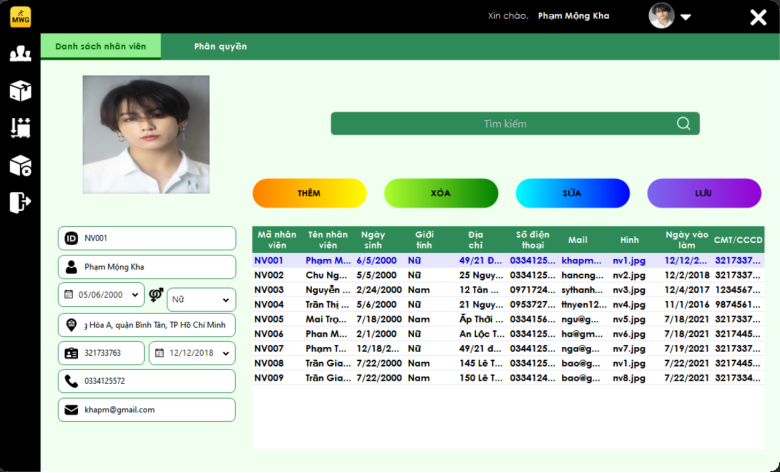Image resolution: width=780 pixels, height=473 pixels.
Task: Click the XÓA button
Action: (441, 193)
